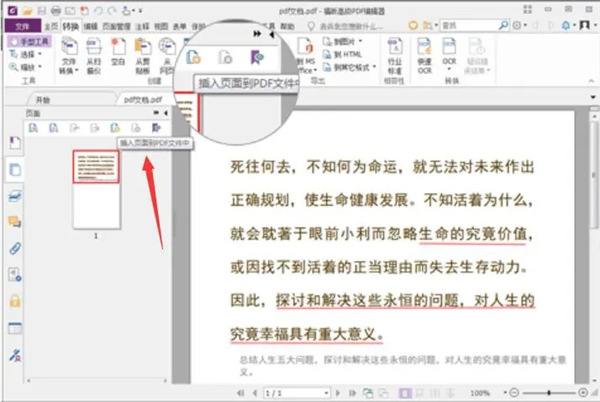Open the zoom percentage dropdown arrow
The height and width of the screenshot is (402, 600).
pos(503,392)
